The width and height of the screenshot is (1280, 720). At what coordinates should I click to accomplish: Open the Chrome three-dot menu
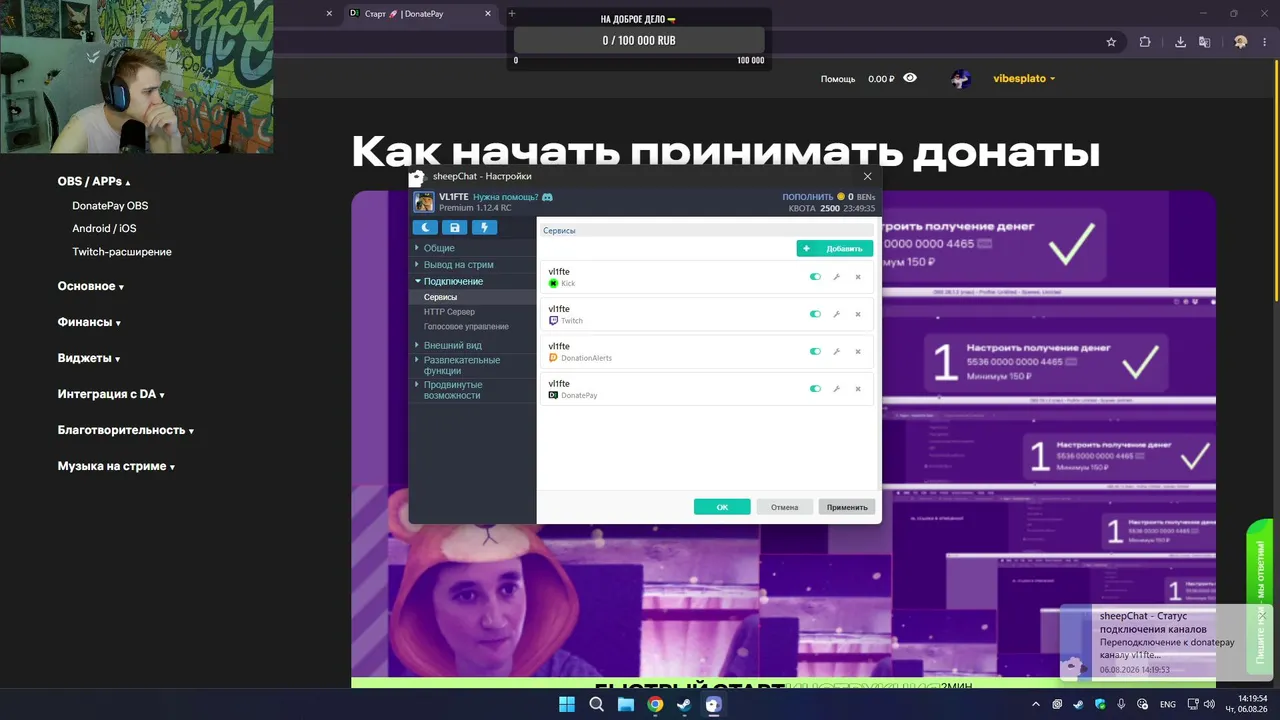[1266, 42]
